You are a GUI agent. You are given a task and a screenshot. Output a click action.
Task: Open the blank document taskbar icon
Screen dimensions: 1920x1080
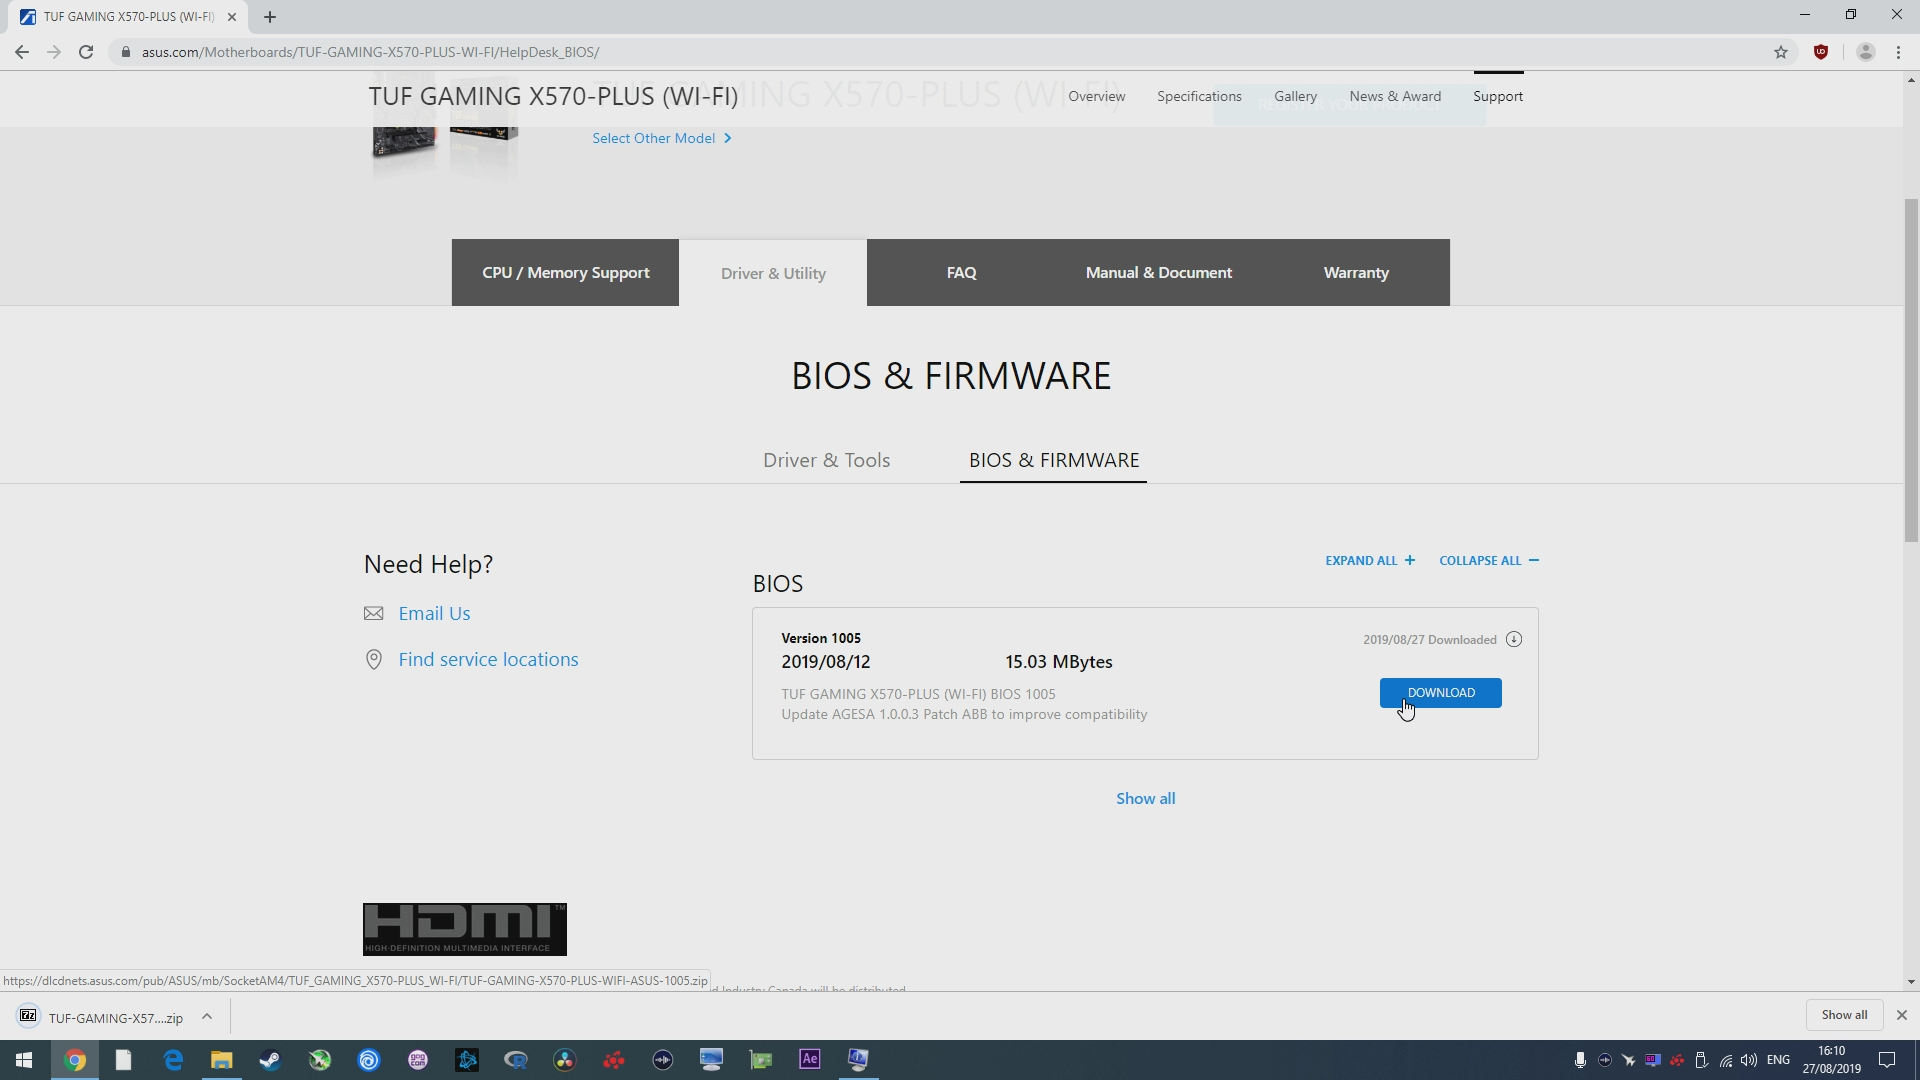[x=123, y=1060]
